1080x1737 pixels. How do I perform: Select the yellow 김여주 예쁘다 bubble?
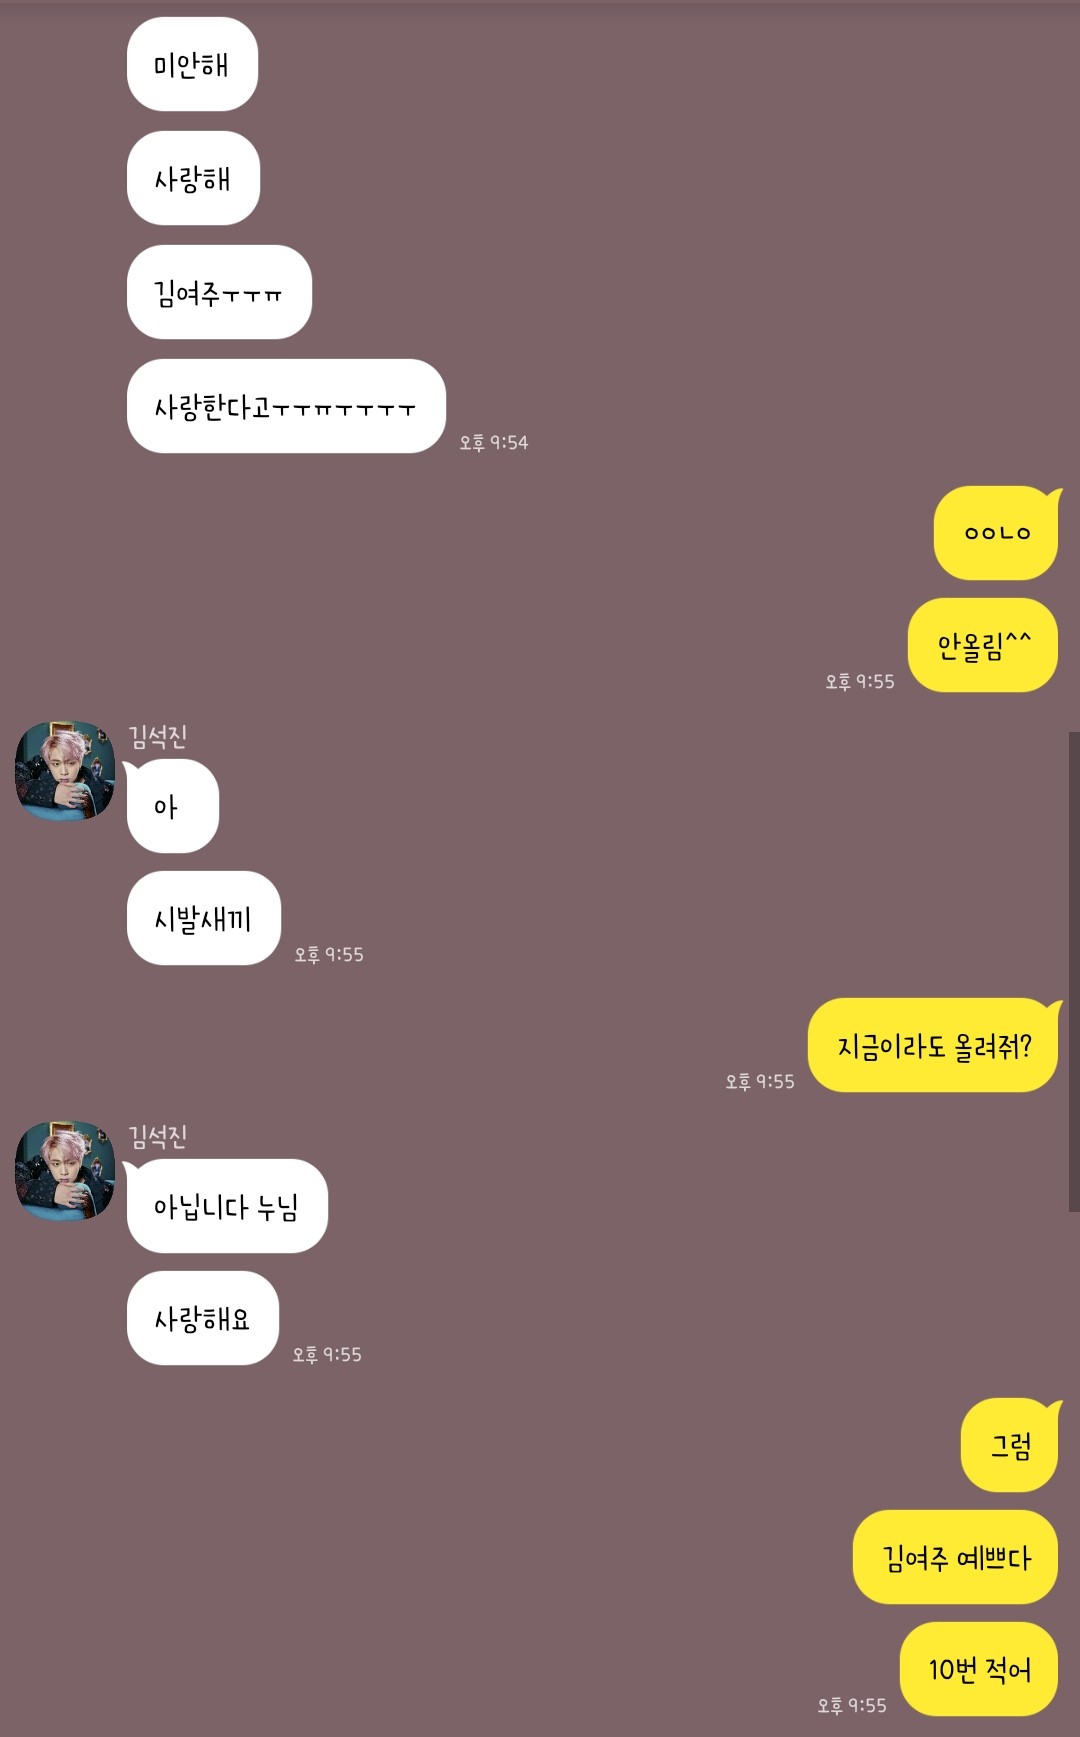955,1558
